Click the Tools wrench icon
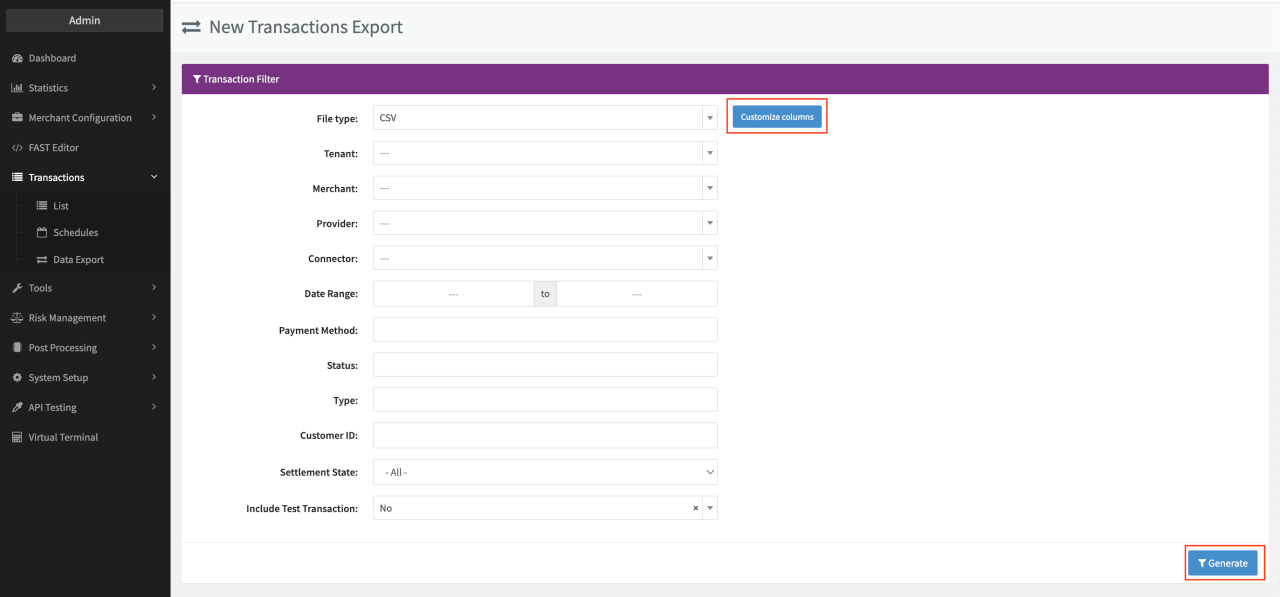The image size is (1280, 597). pos(17,288)
